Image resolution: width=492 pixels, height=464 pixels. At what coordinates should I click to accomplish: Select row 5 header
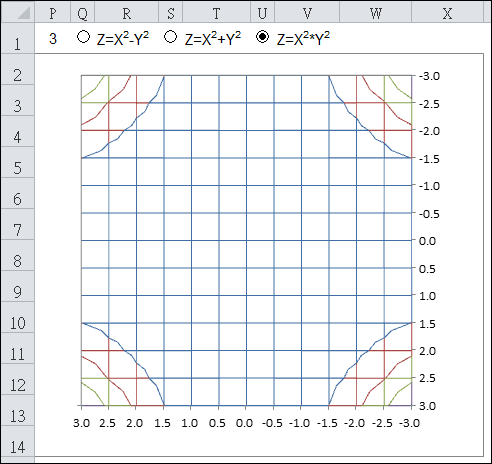tap(17, 162)
